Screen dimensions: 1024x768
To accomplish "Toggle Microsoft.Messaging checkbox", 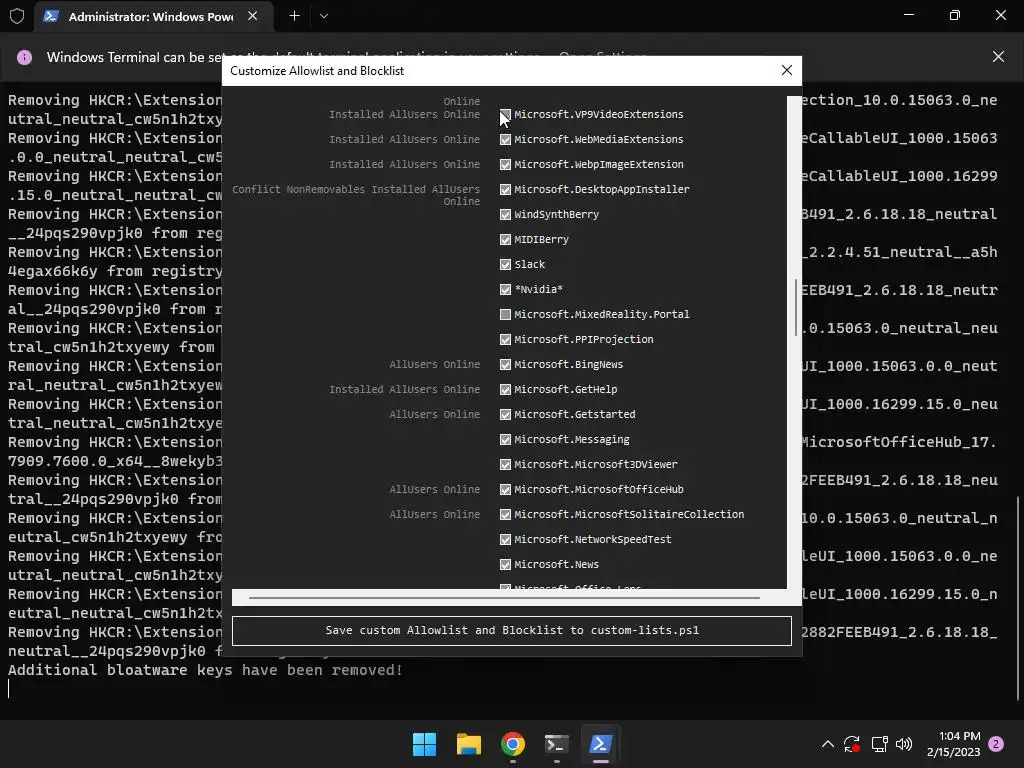I will point(505,440).
